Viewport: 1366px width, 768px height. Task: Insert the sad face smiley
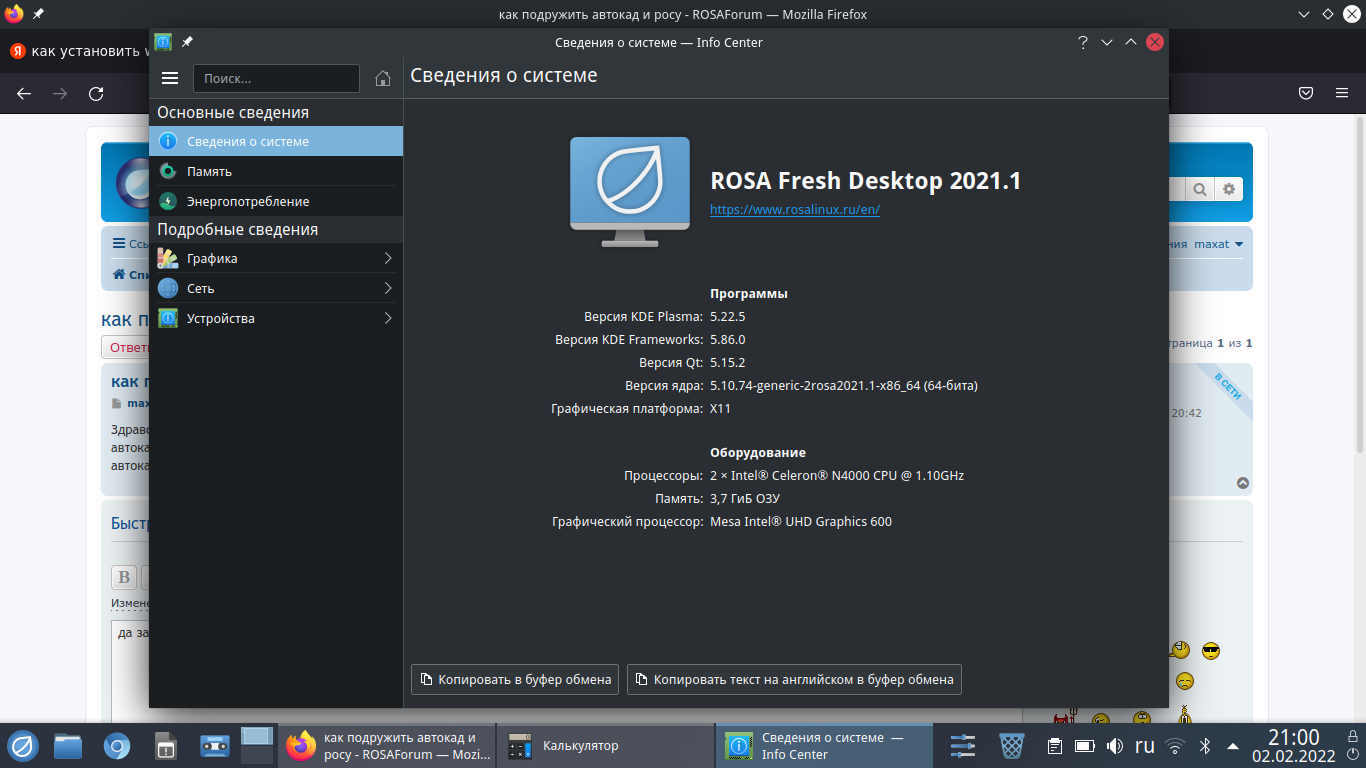1185,681
